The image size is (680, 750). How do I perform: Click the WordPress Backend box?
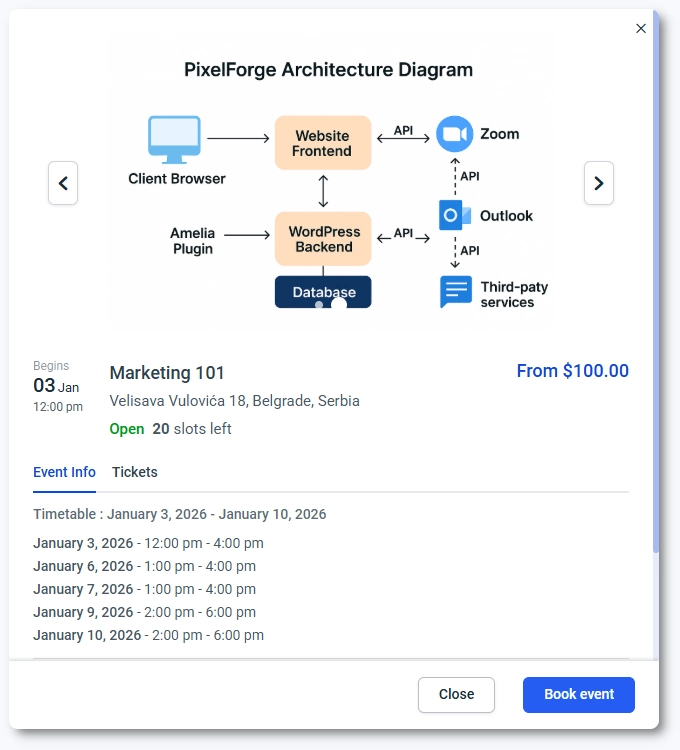[x=322, y=239]
